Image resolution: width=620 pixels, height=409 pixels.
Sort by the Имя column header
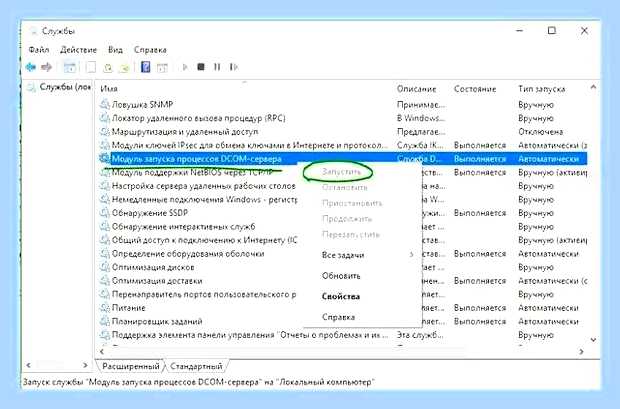coord(109,89)
